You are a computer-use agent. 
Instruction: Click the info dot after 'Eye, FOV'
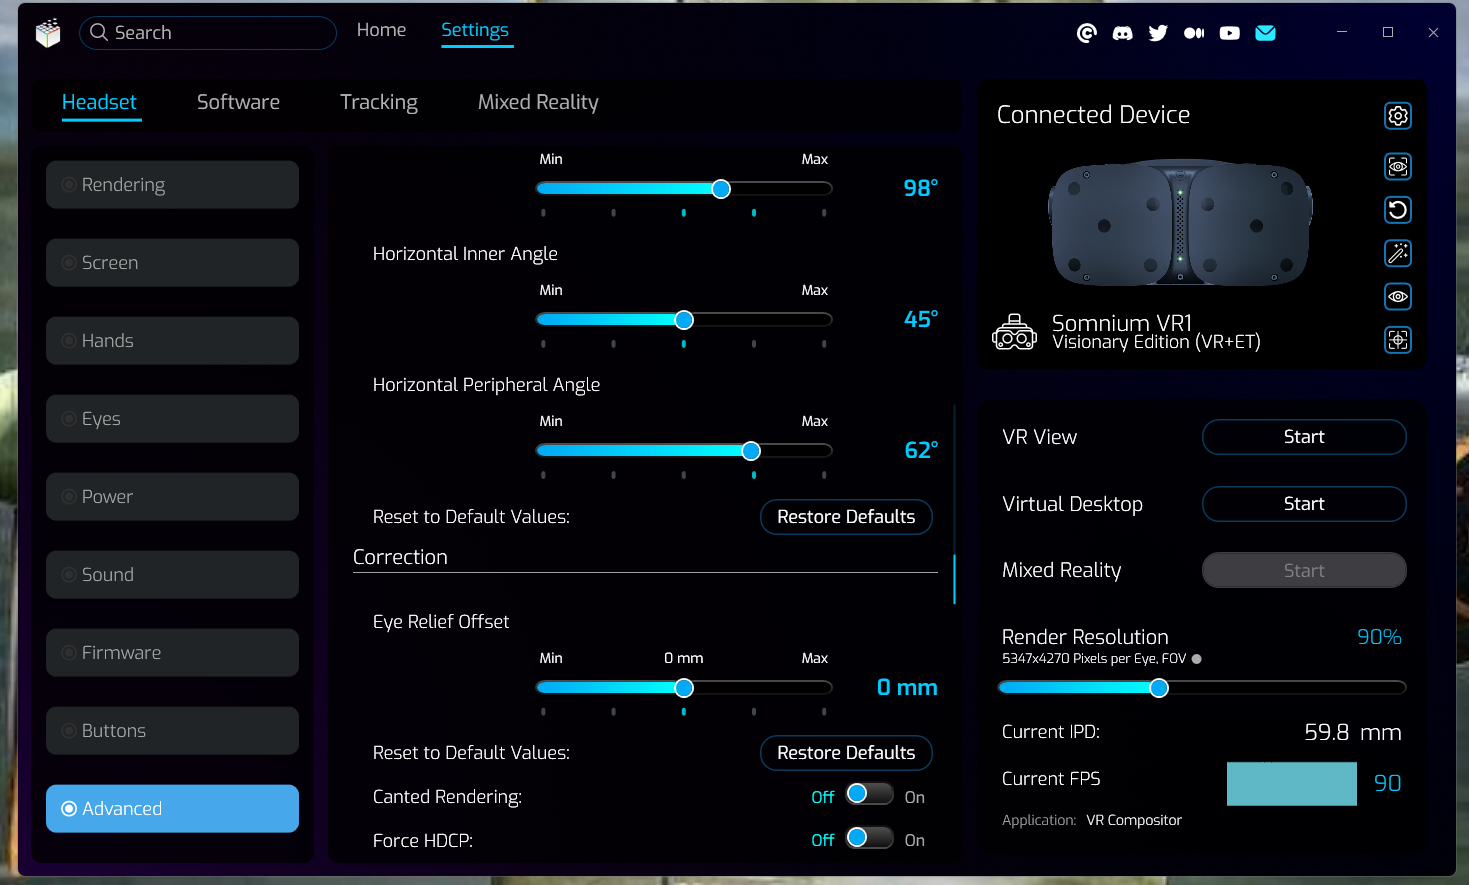pyautogui.click(x=1197, y=659)
